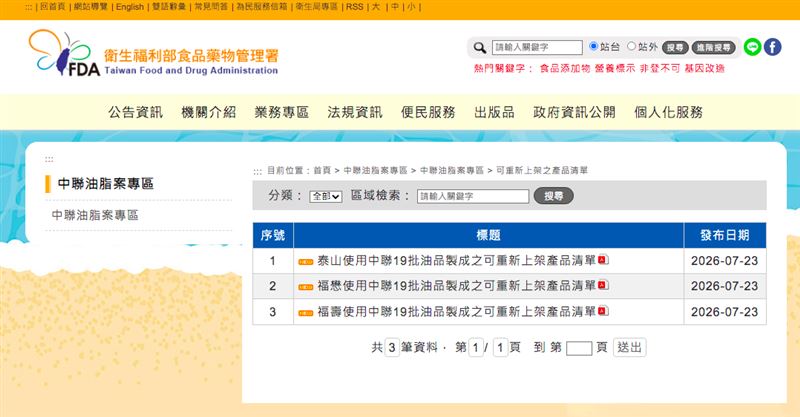Click the 區域檢索 搜尋 button
Screen dimensions: 800x417
(x=554, y=196)
